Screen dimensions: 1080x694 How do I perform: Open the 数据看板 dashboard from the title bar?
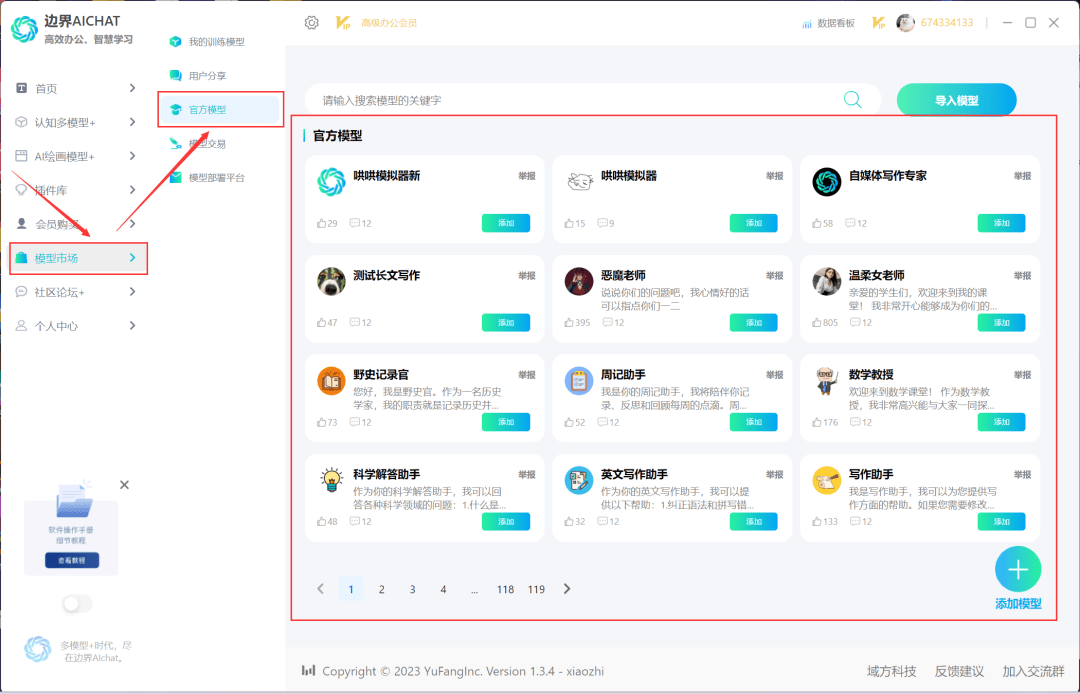coord(828,22)
